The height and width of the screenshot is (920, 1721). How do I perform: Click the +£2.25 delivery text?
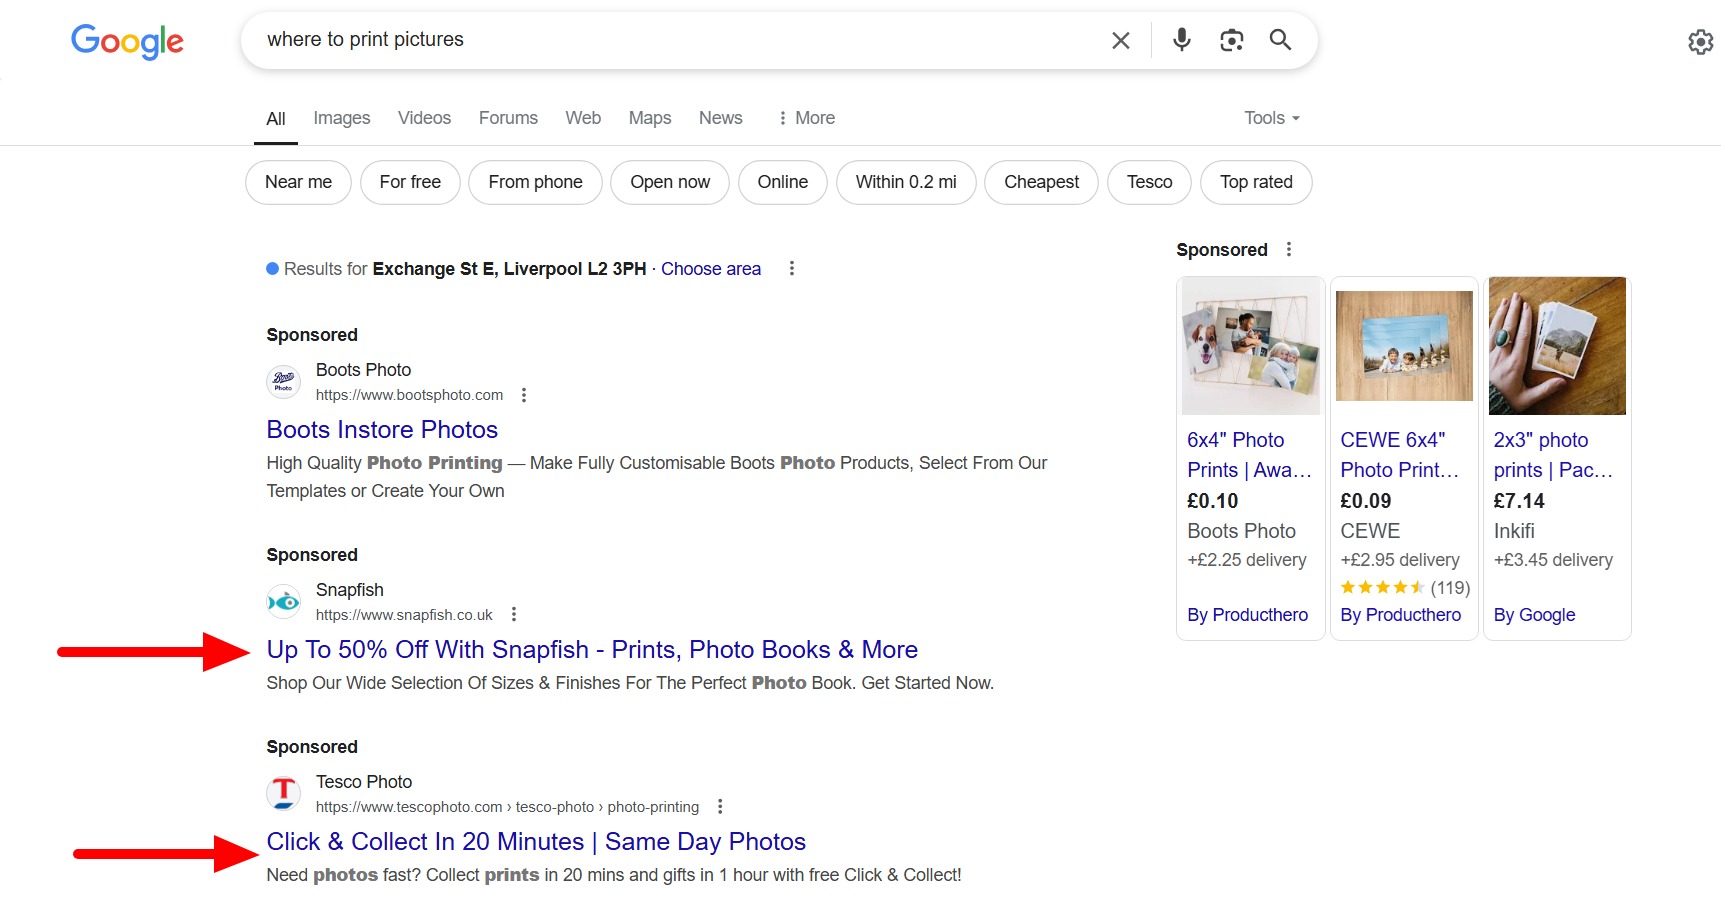1247,560
